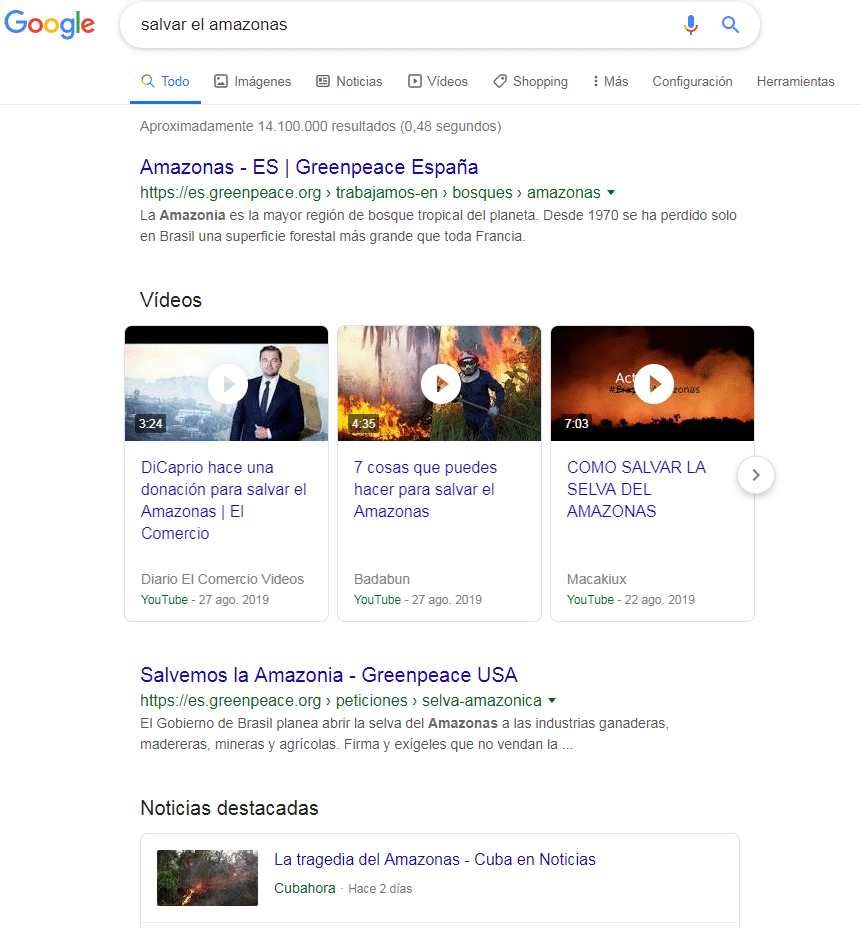The width and height of the screenshot is (861, 928).
Task: Open Amazonas - ES Greenpeace España result
Action: [309, 167]
